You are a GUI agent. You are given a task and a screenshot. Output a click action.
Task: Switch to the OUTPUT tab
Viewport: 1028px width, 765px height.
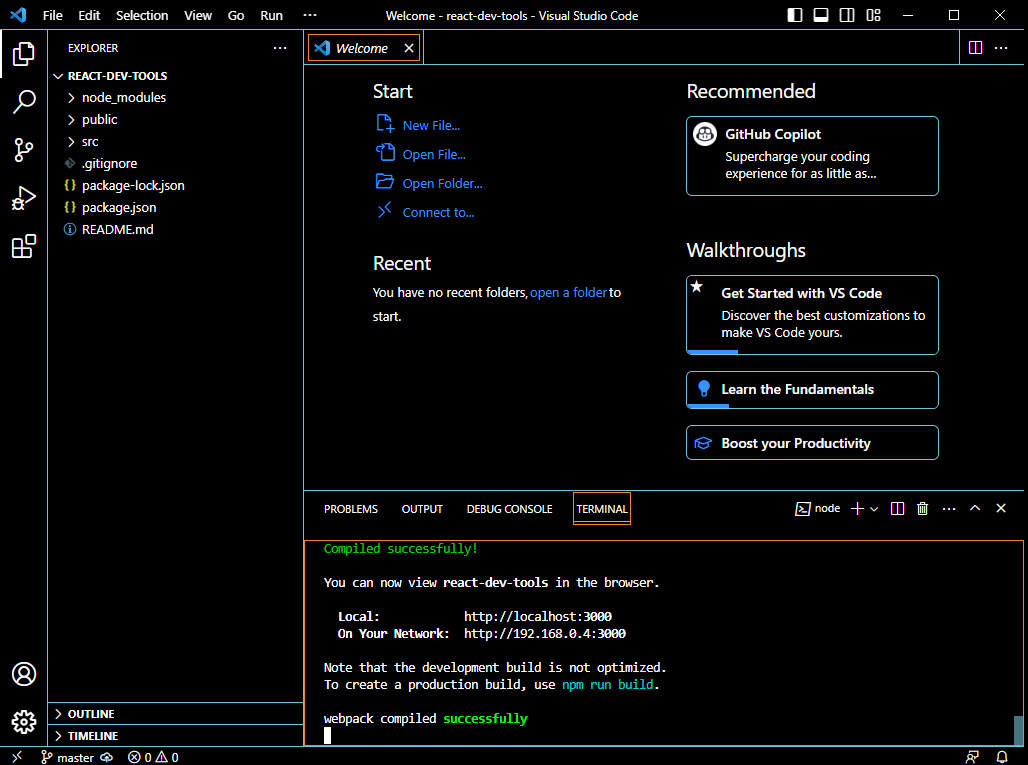point(422,509)
